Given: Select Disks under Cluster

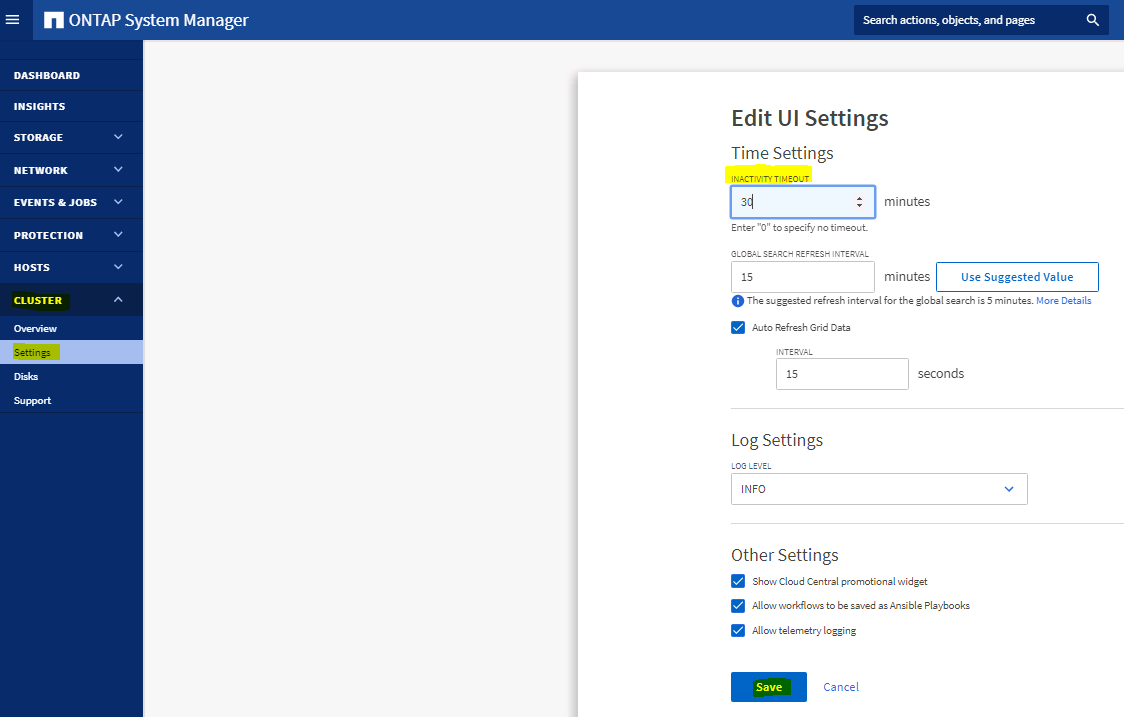Looking at the screenshot, I should 26,376.
